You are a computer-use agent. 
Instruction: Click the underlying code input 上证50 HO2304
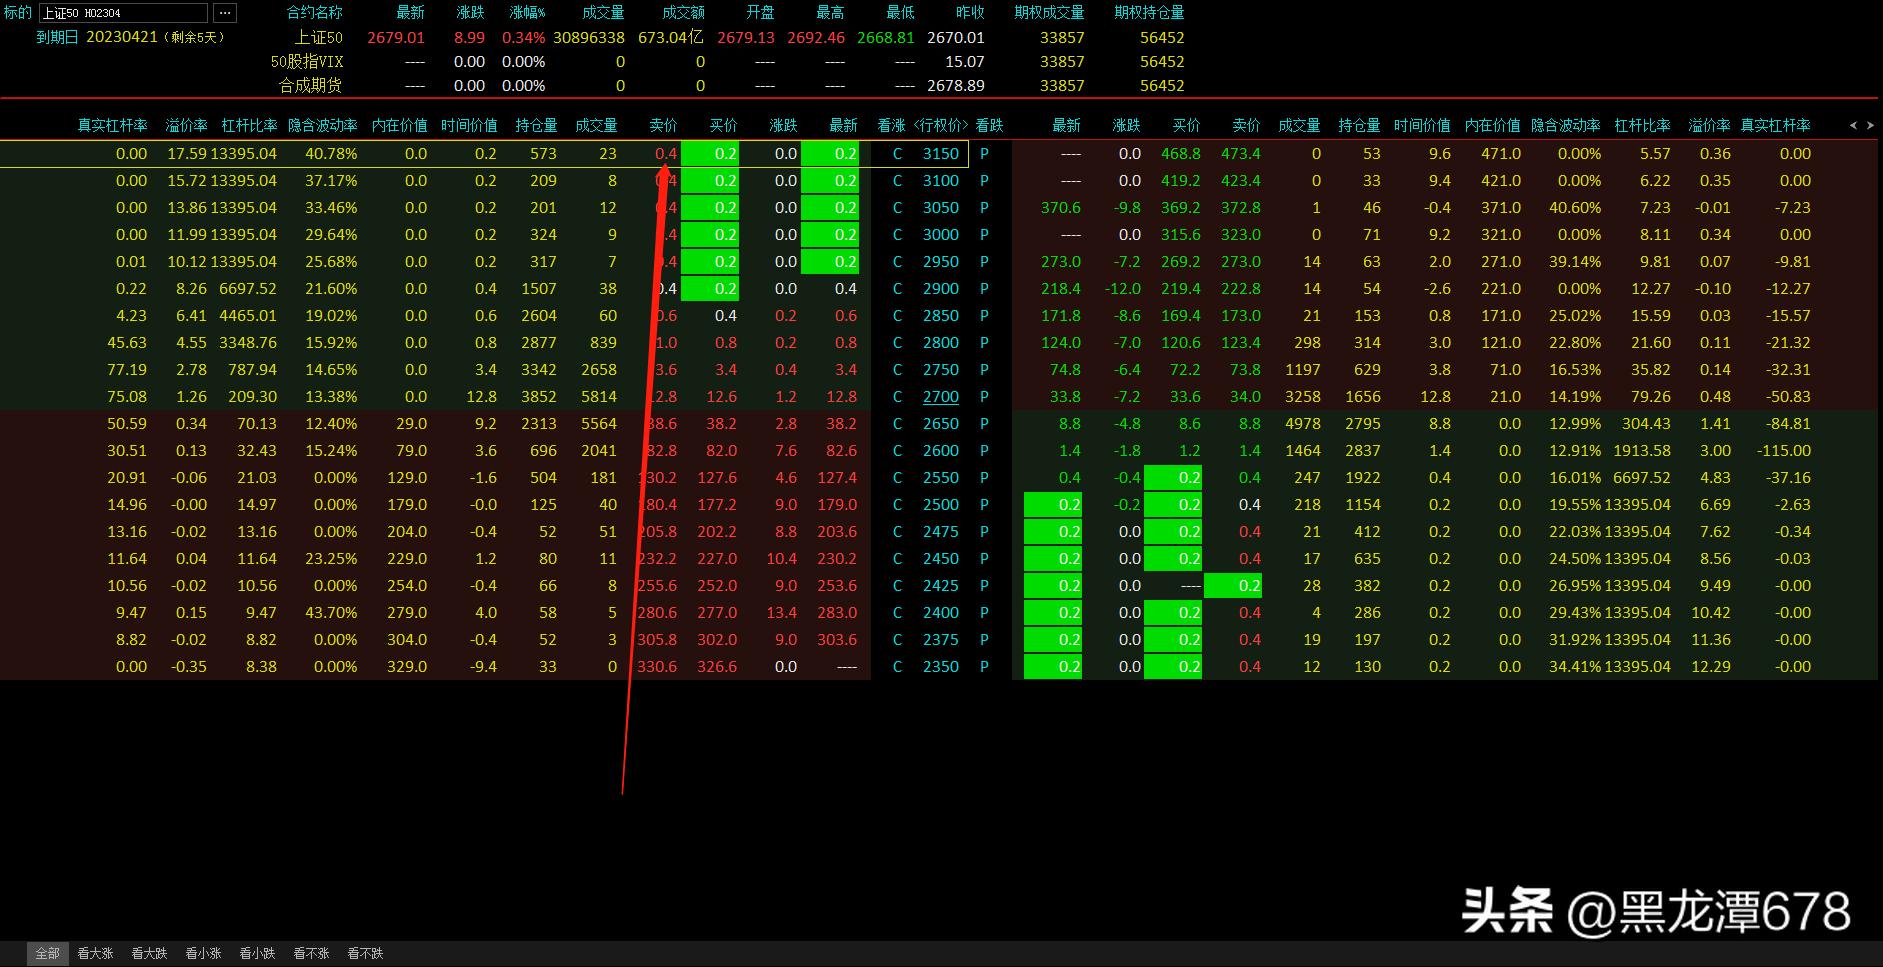point(122,13)
